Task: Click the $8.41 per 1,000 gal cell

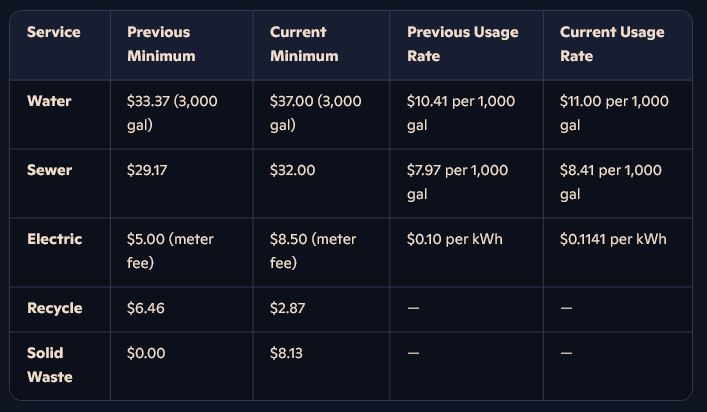Action: click(610, 182)
